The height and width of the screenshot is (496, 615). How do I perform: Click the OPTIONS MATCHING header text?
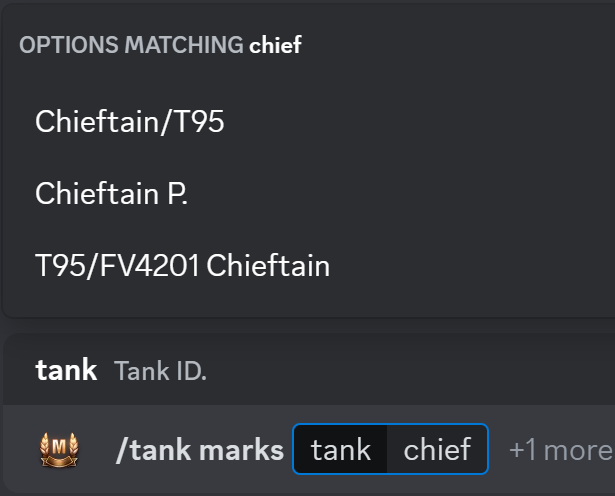131,45
